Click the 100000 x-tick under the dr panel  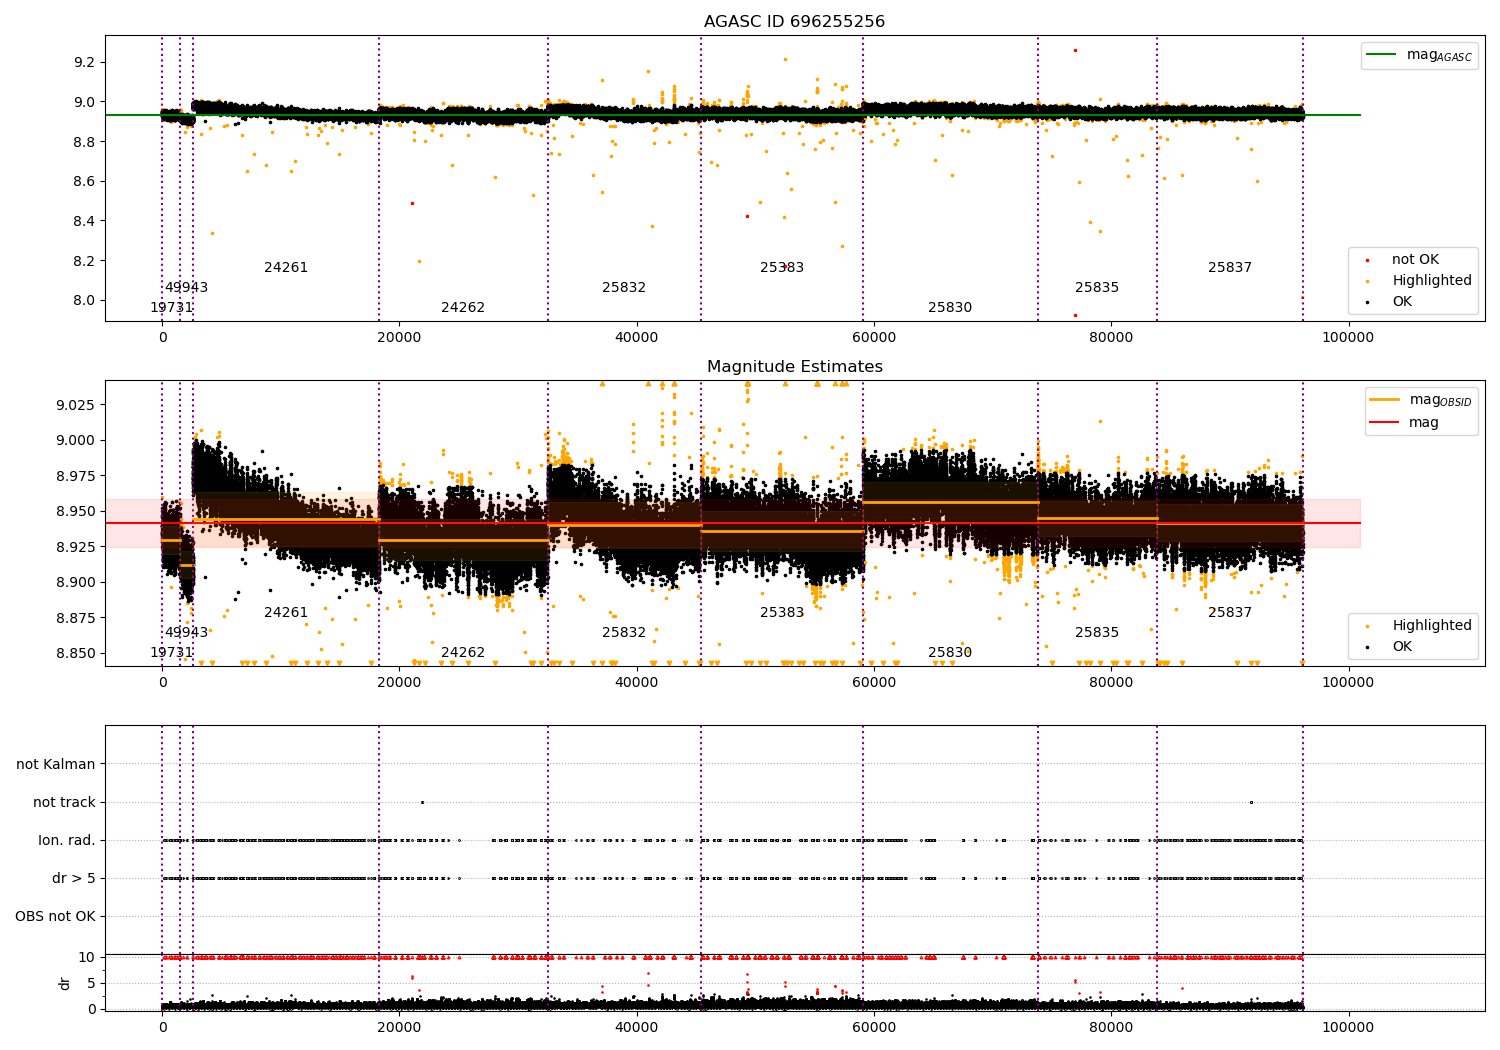1348,1027
